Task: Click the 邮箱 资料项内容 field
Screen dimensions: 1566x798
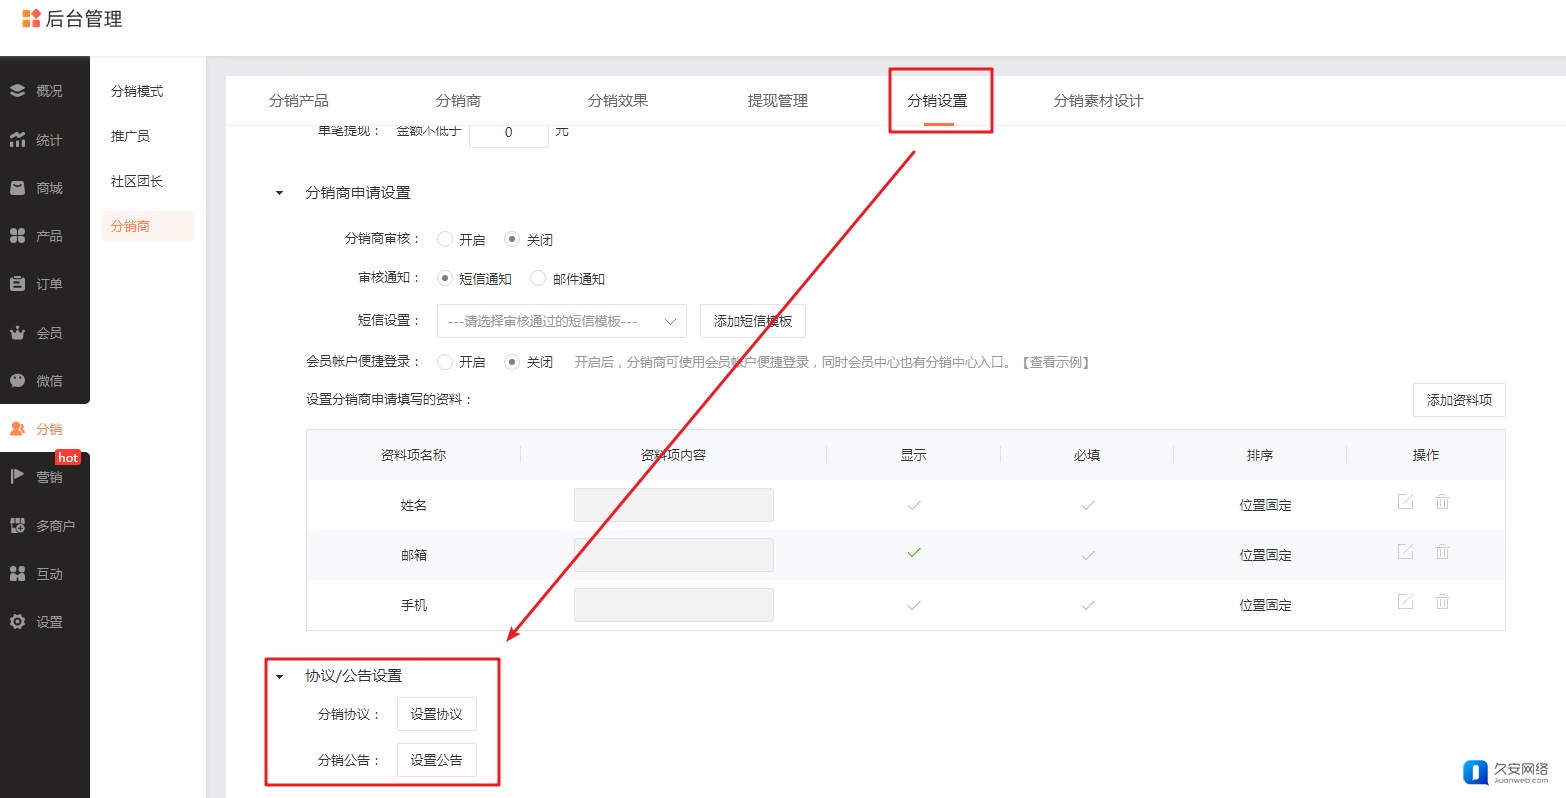Action: click(674, 555)
